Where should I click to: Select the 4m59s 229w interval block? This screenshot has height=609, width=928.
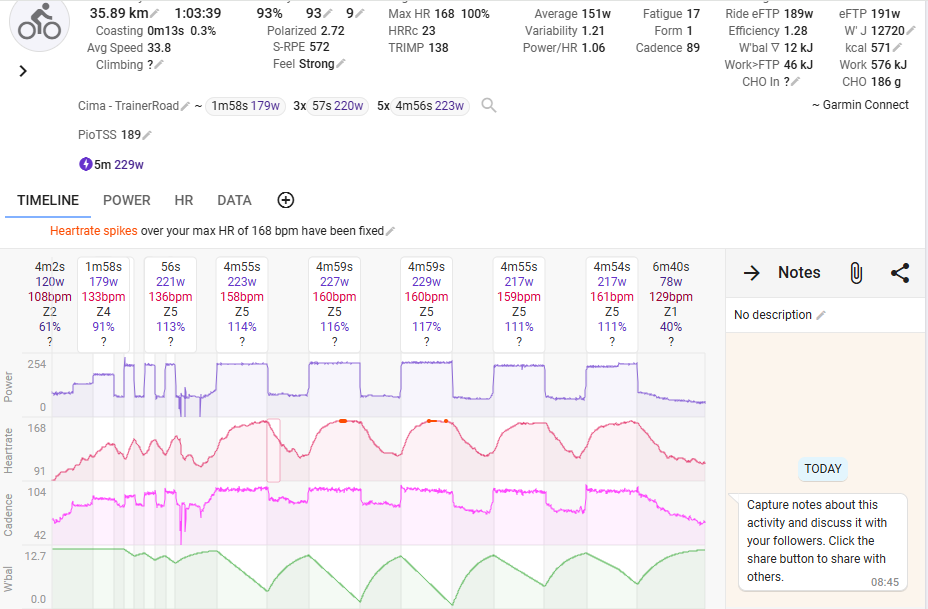[426, 304]
